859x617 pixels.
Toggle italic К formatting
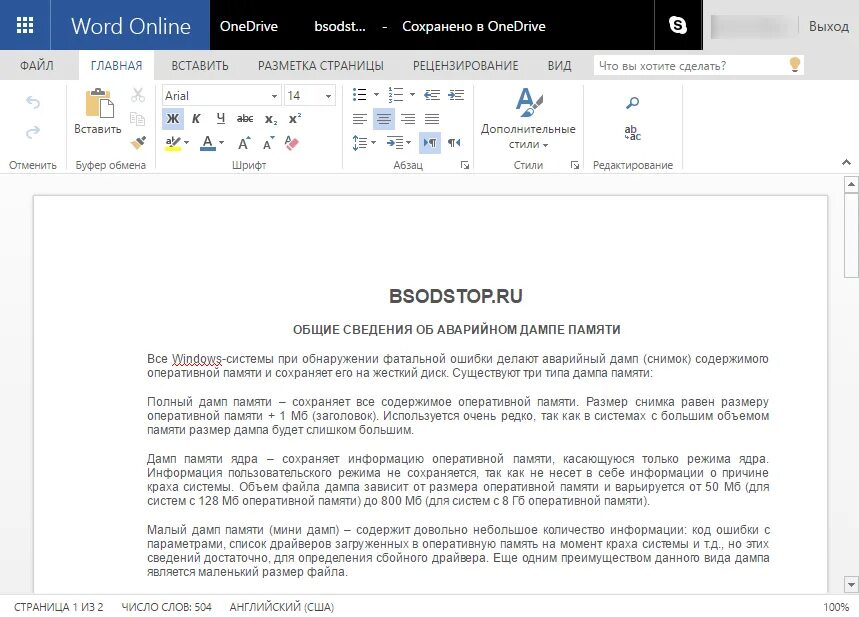[196, 119]
